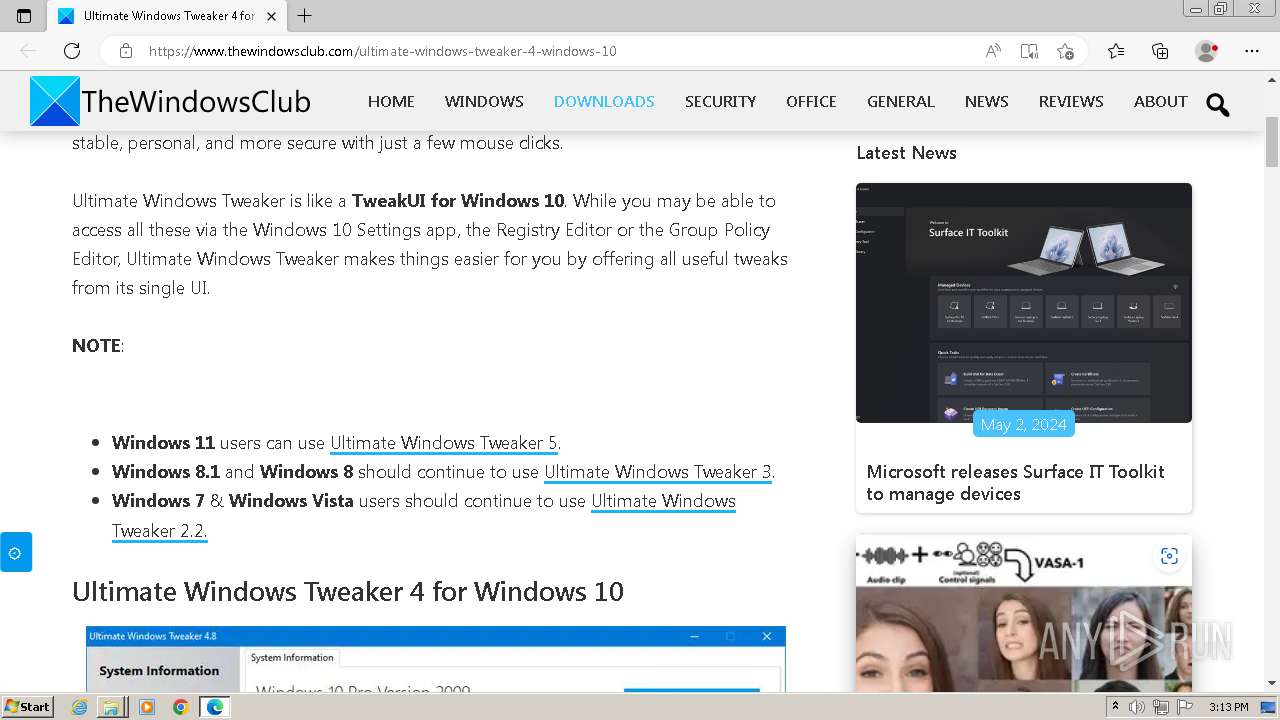
Task: Click the Ultimate Windows Tweaker 4.8 screenshot
Action: 436,659
